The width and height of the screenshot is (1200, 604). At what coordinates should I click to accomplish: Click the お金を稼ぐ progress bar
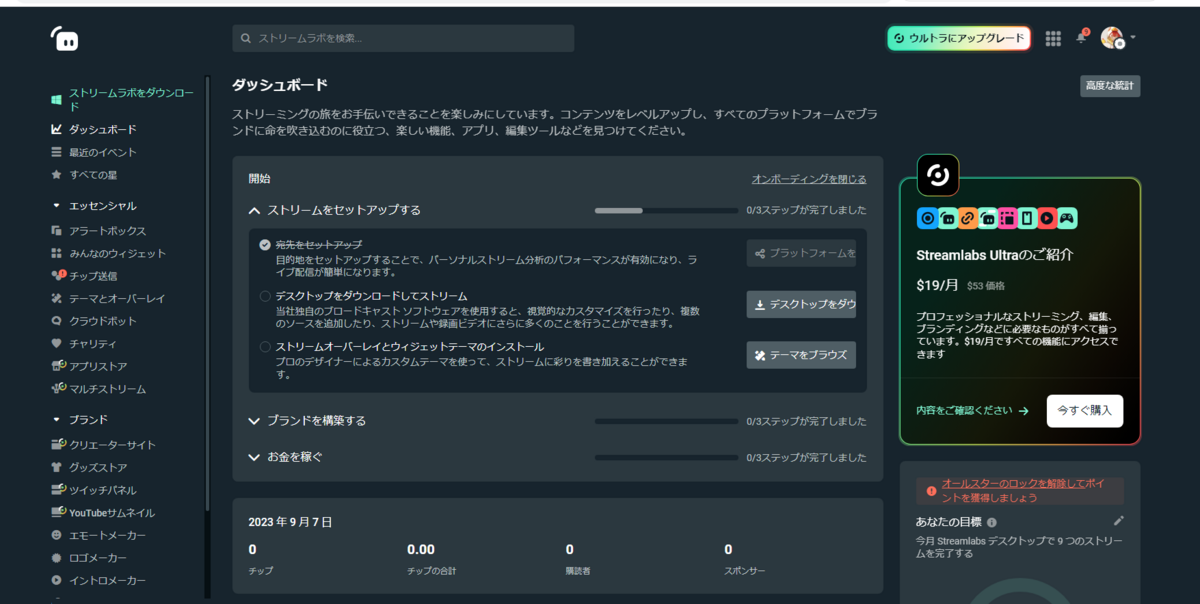666,457
